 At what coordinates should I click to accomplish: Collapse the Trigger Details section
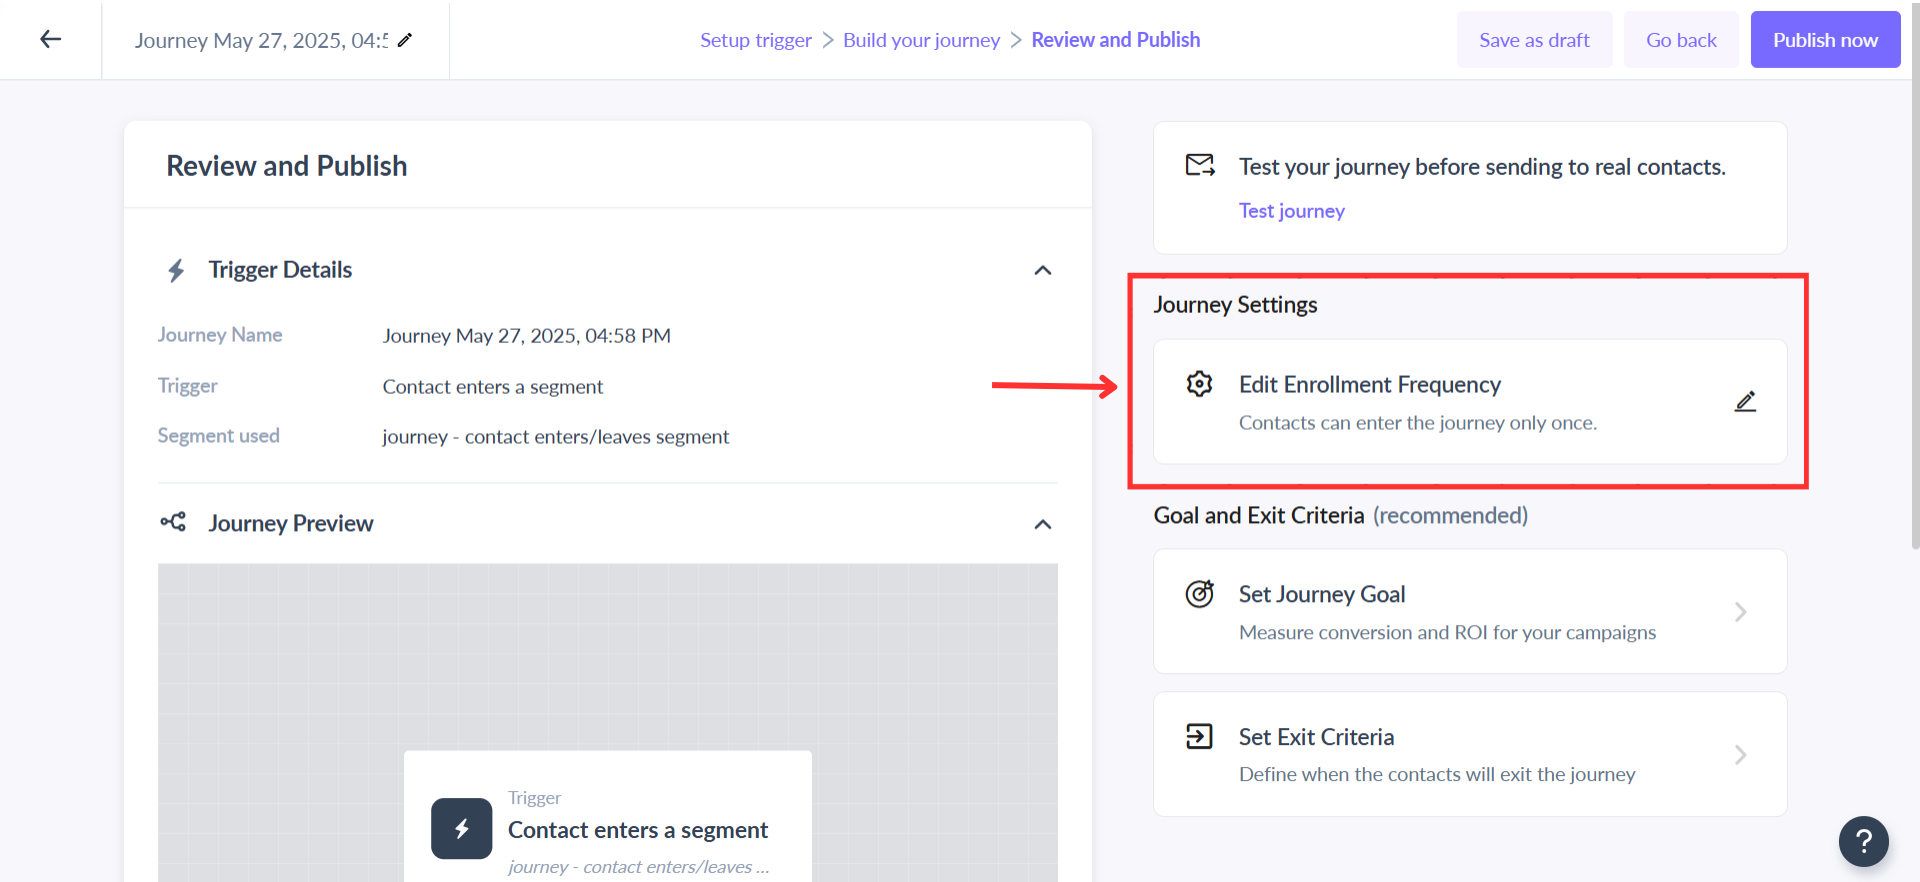[1042, 270]
